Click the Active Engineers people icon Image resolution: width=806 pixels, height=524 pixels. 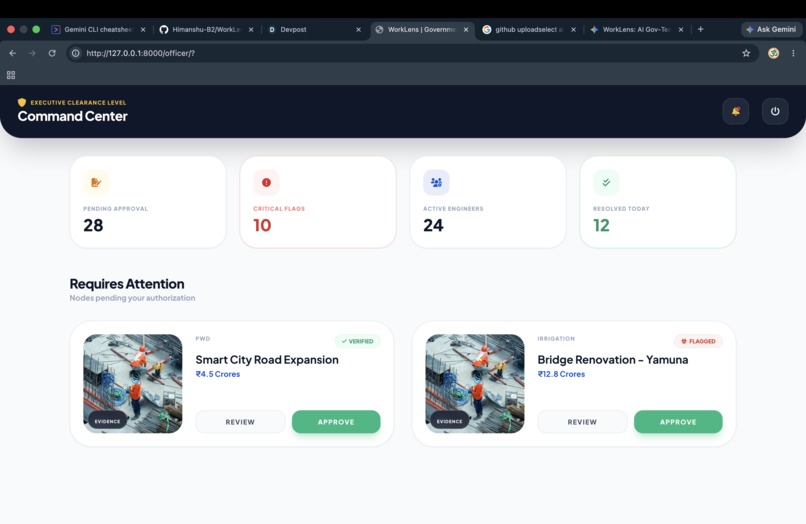point(436,182)
